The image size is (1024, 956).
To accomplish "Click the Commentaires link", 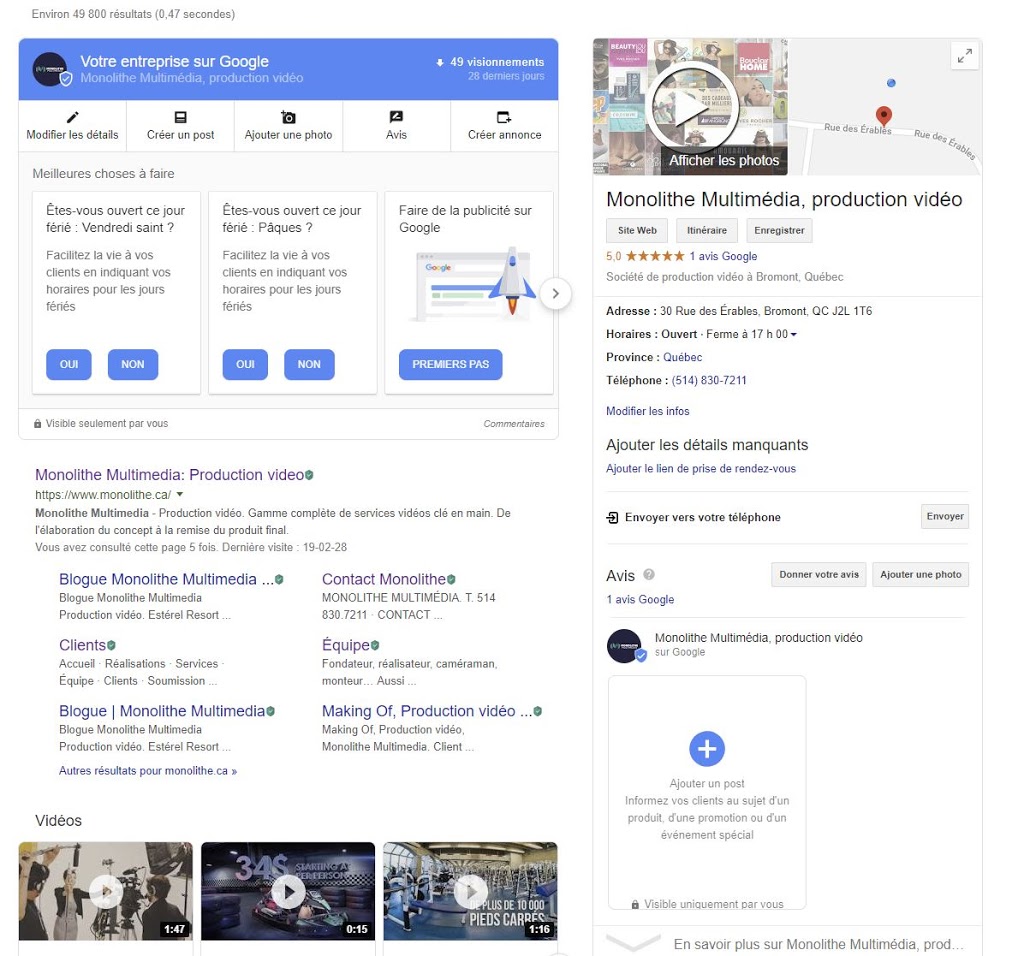I will 514,424.
